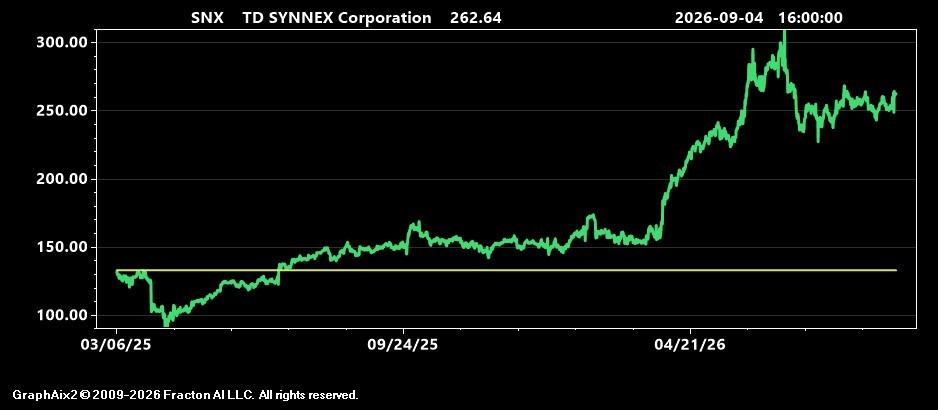The image size is (938, 410).
Task: Click the 262.64 last price value
Action: [476, 18]
